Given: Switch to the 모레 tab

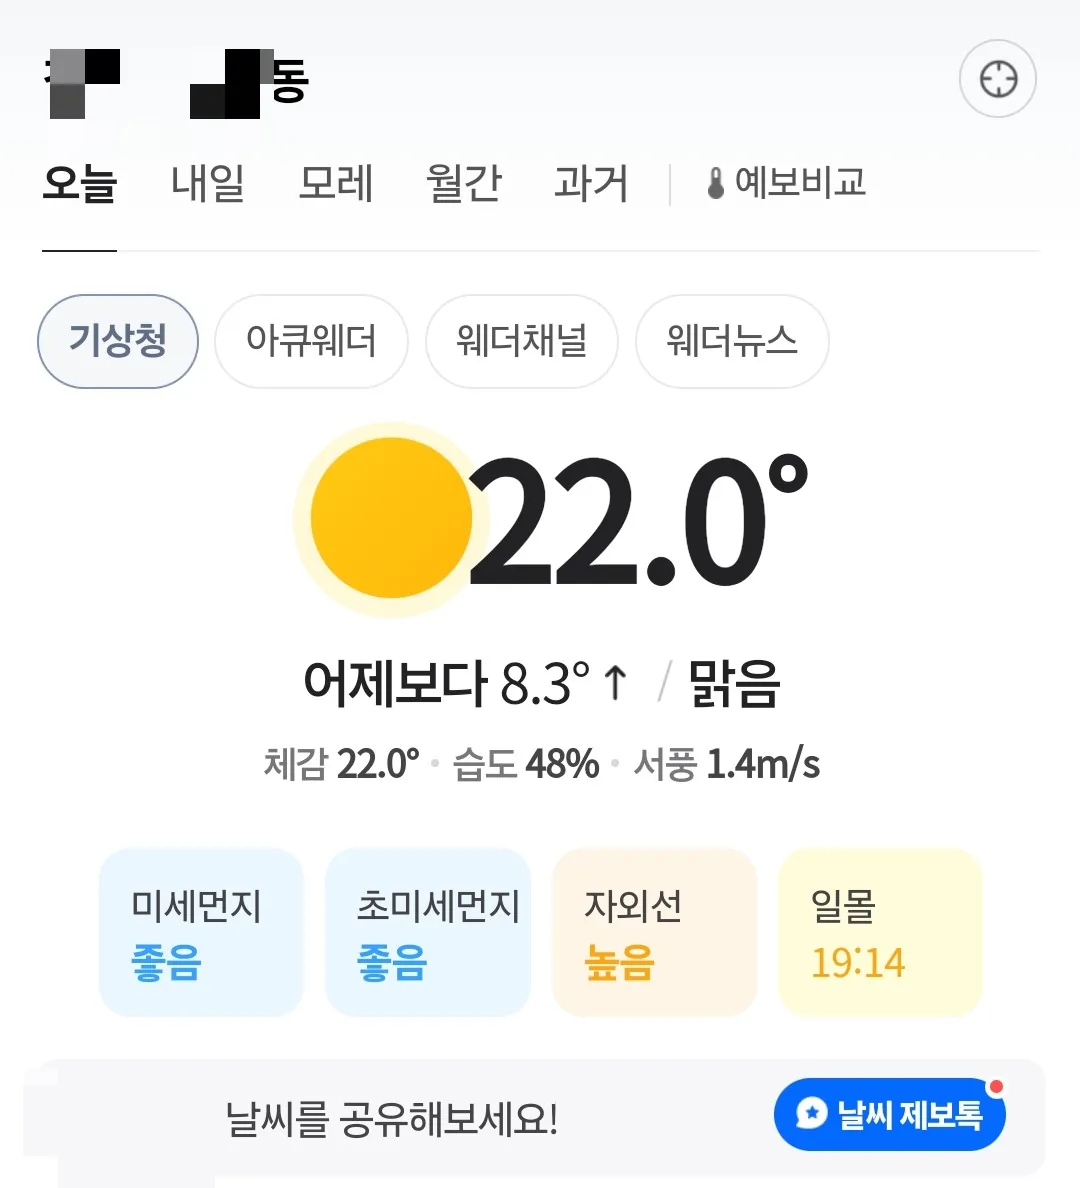Looking at the screenshot, I should (336, 183).
